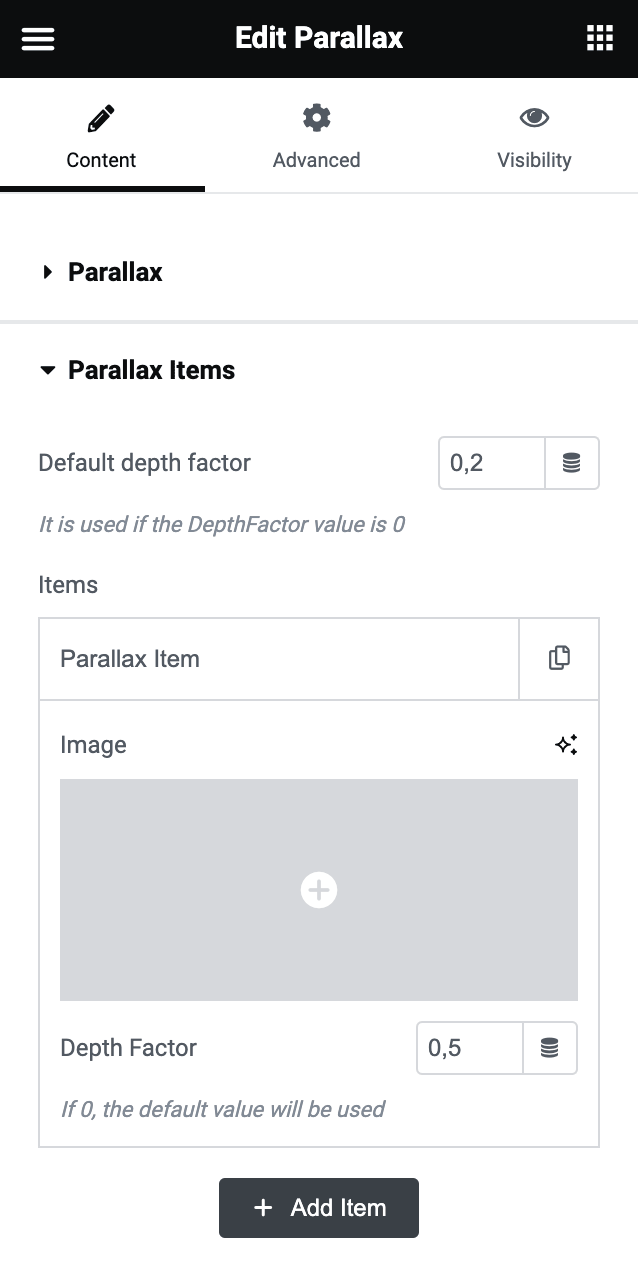The height and width of the screenshot is (1266, 638).
Task: Click the eye icon above Visibility
Action: pos(534,117)
